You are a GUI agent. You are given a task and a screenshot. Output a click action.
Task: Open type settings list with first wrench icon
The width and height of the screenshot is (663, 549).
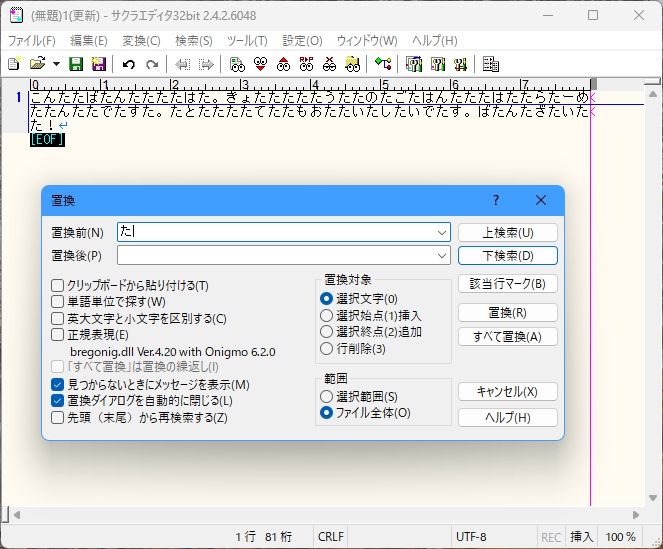pyautogui.click(x=414, y=64)
